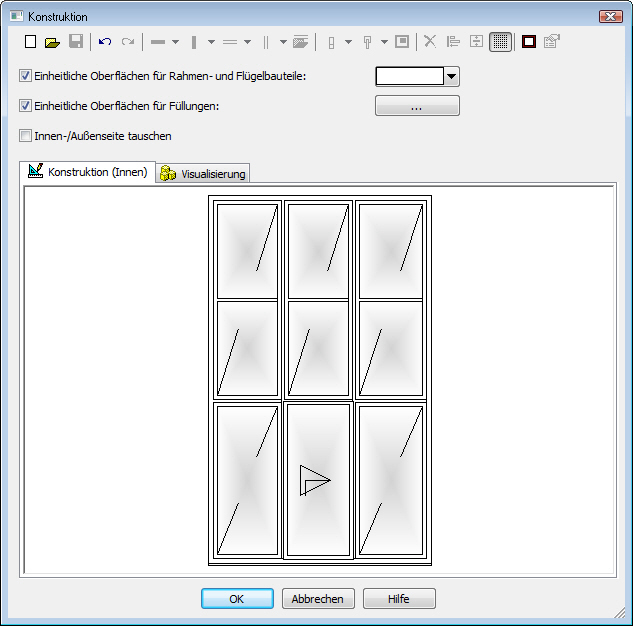Click the Abbrechen button
Image resolution: width=633 pixels, height=626 pixels.
tap(318, 599)
